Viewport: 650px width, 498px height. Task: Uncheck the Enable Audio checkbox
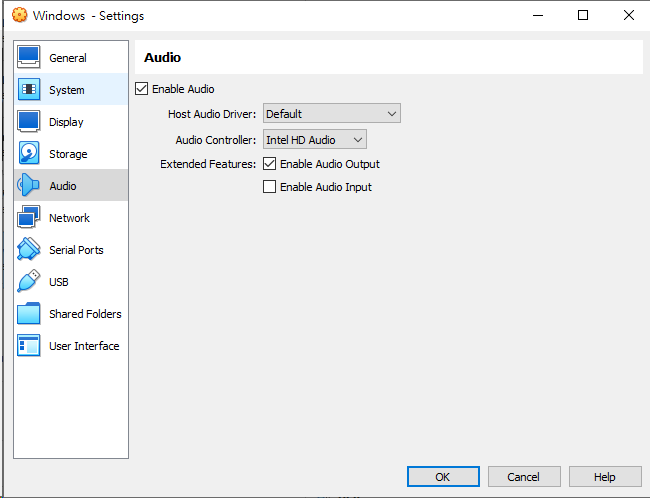(x=141, y=89)
